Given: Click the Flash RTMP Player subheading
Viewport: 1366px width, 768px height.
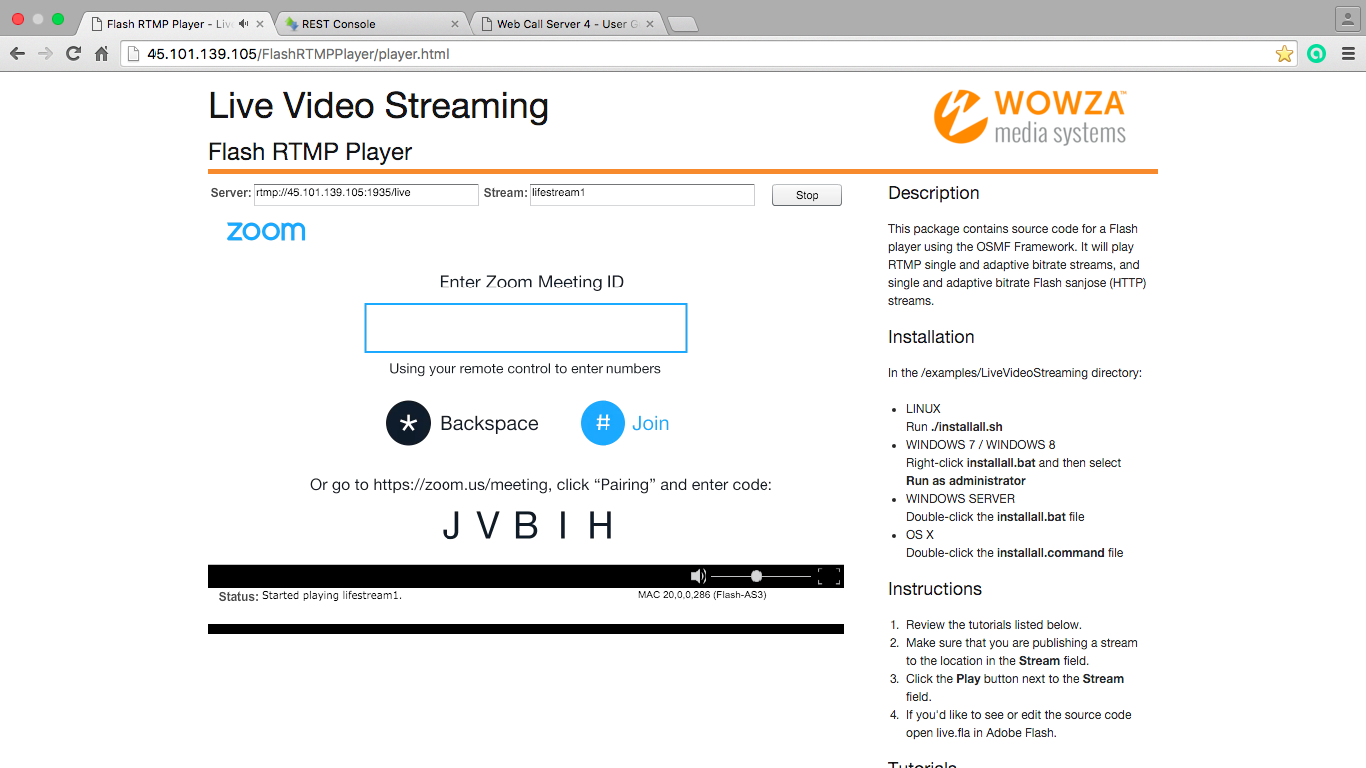Looking at the screenshot, I should (x=310, y=152).
